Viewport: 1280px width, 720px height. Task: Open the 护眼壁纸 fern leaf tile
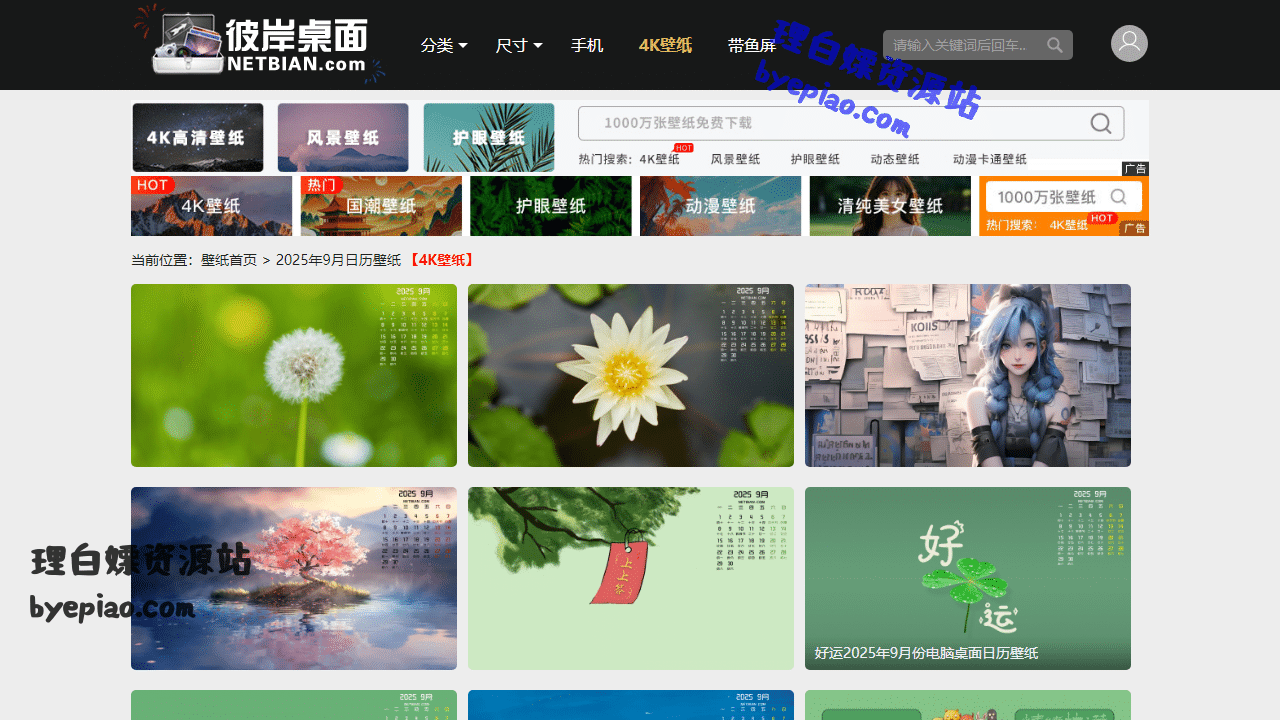(x=551, y=206)
